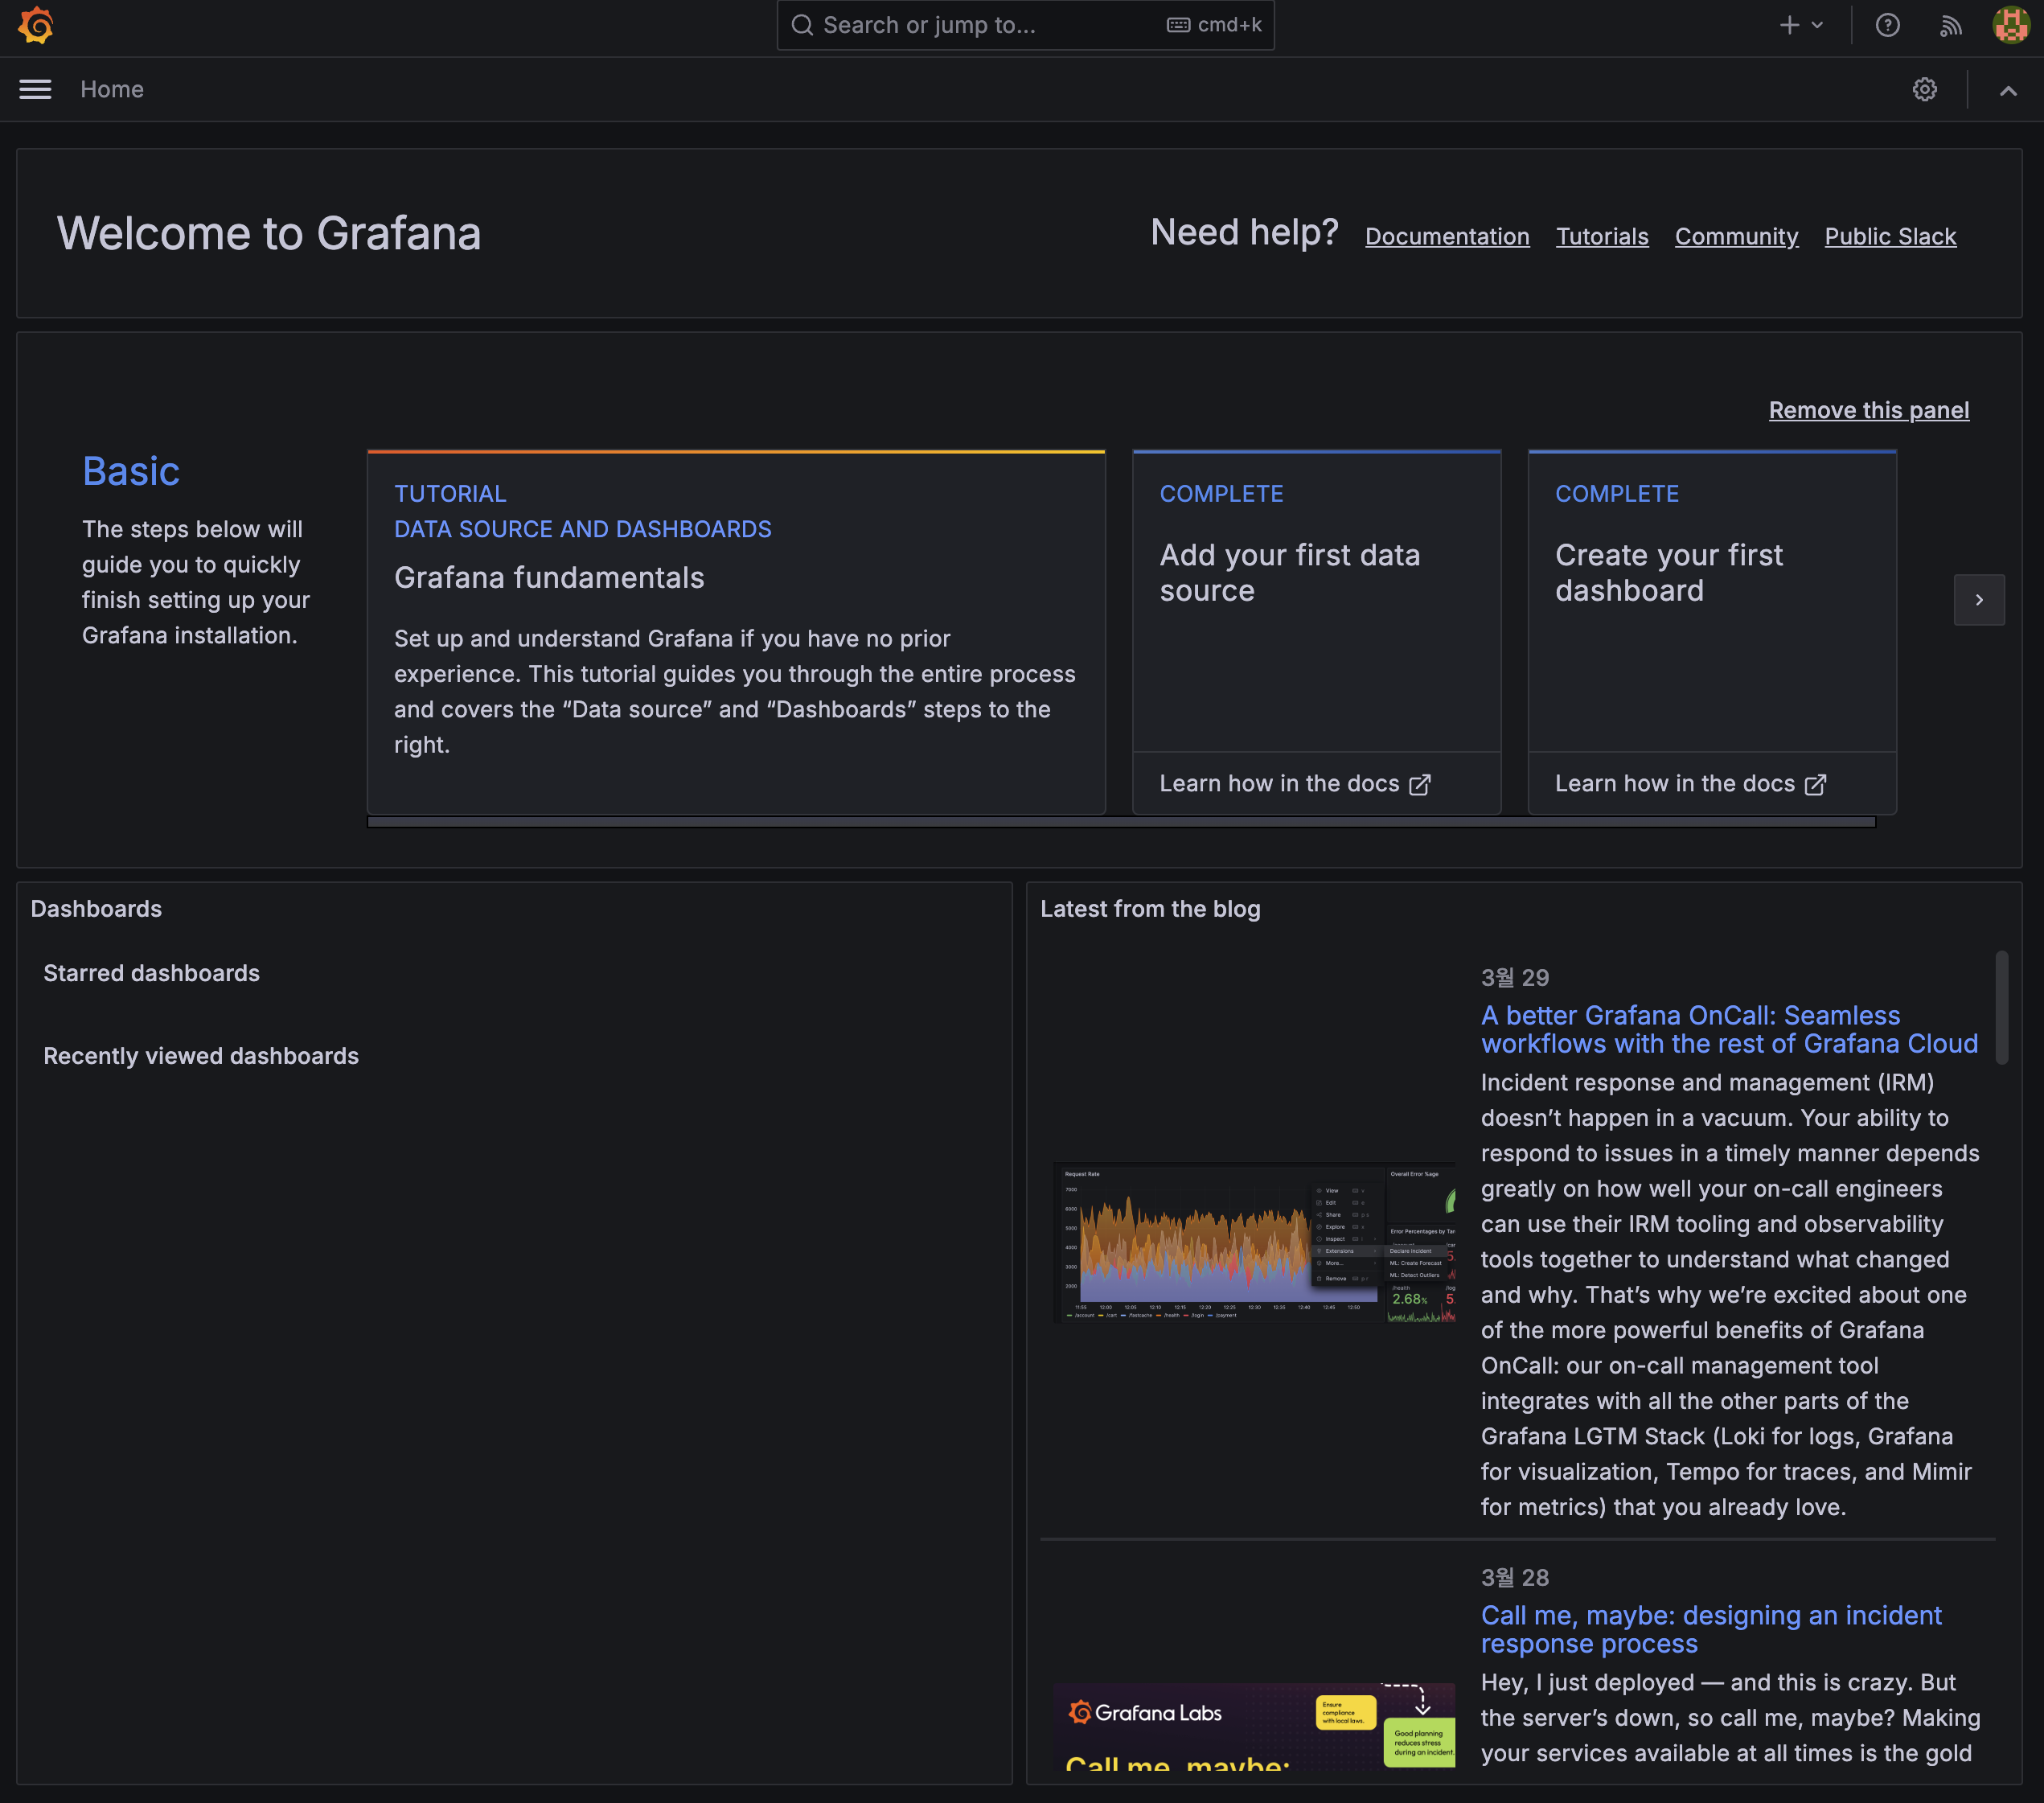The width and height of the screenshot is (2044, 1803).
Task: Click the Grafana logo icon
Action: tap(36, 25)
